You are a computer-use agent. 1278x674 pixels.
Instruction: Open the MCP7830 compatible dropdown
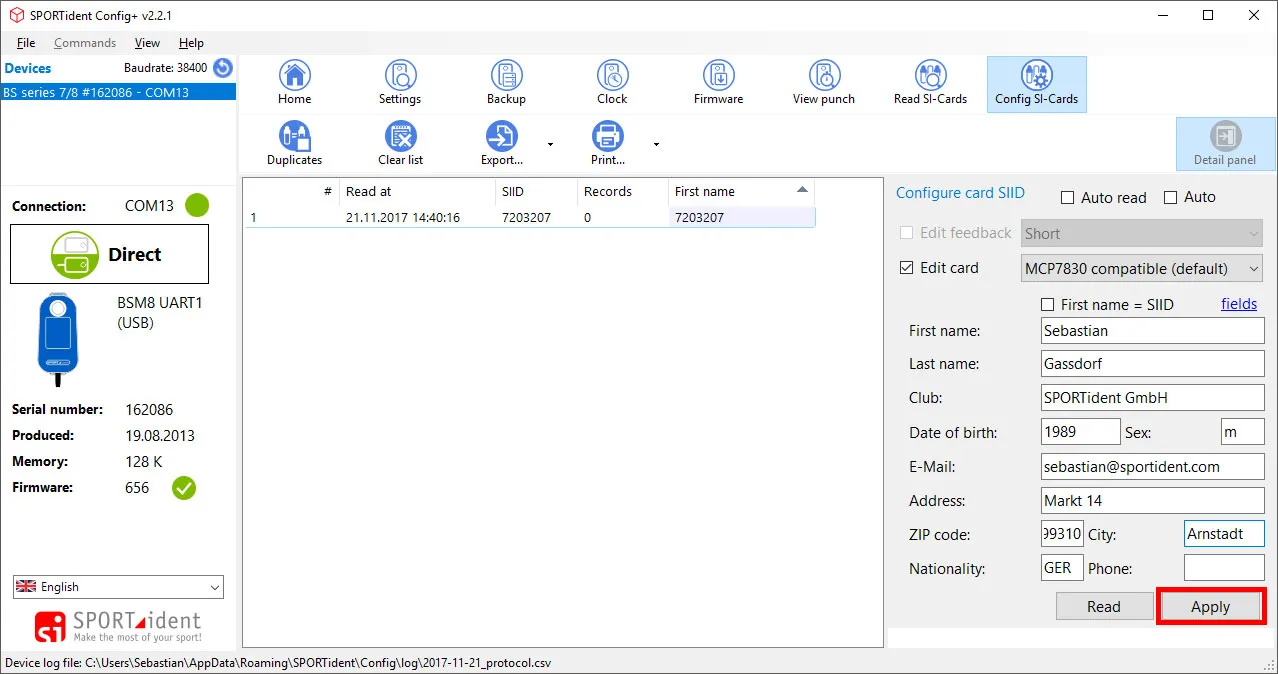tap(1142, 268)
